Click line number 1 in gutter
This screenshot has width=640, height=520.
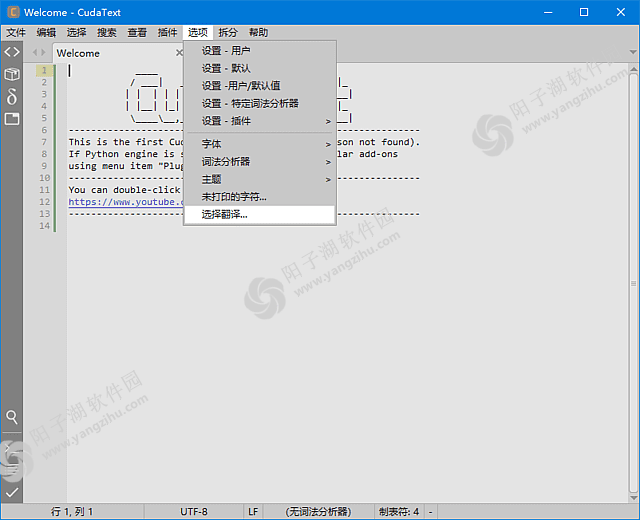pos(44,70)
